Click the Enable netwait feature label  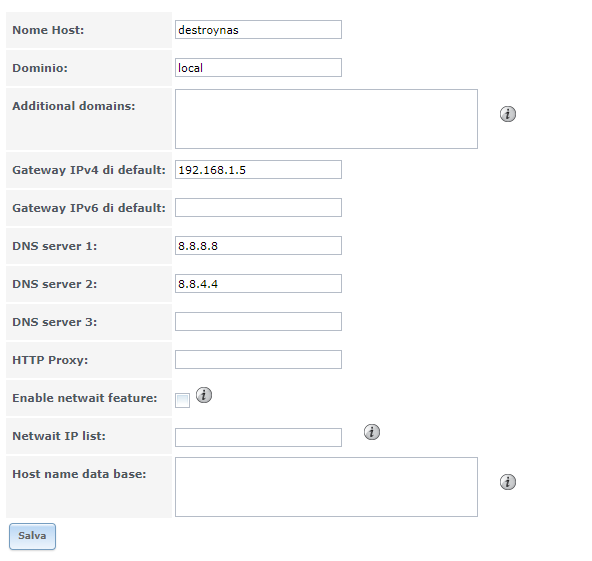click(85, 398)
